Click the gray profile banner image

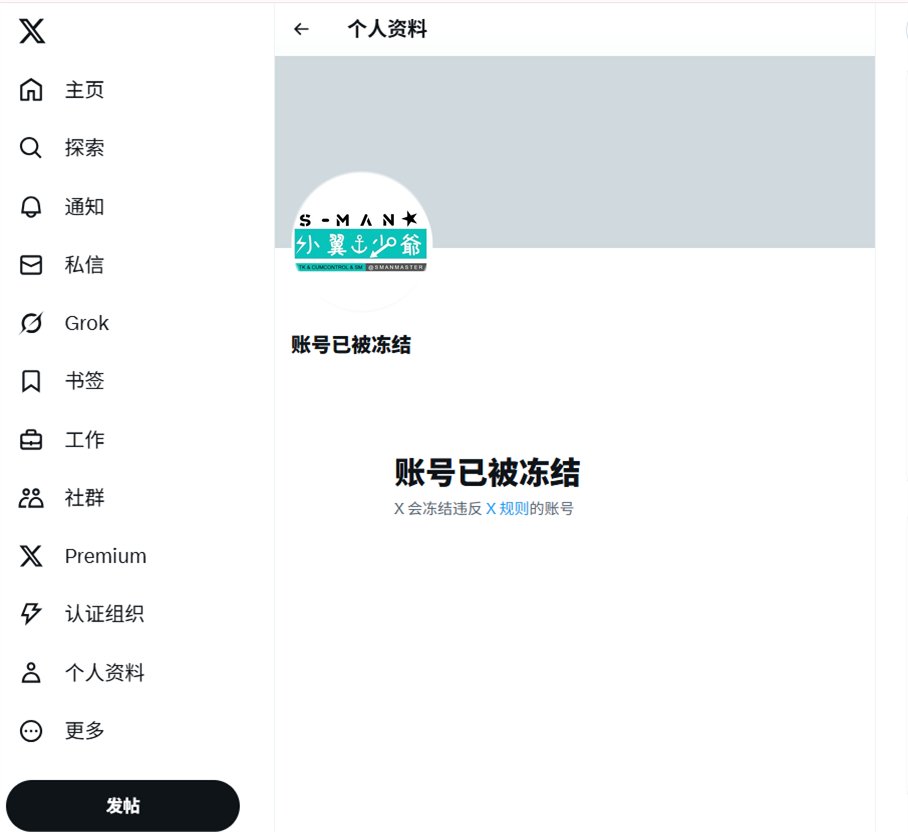tap(574, 152)
